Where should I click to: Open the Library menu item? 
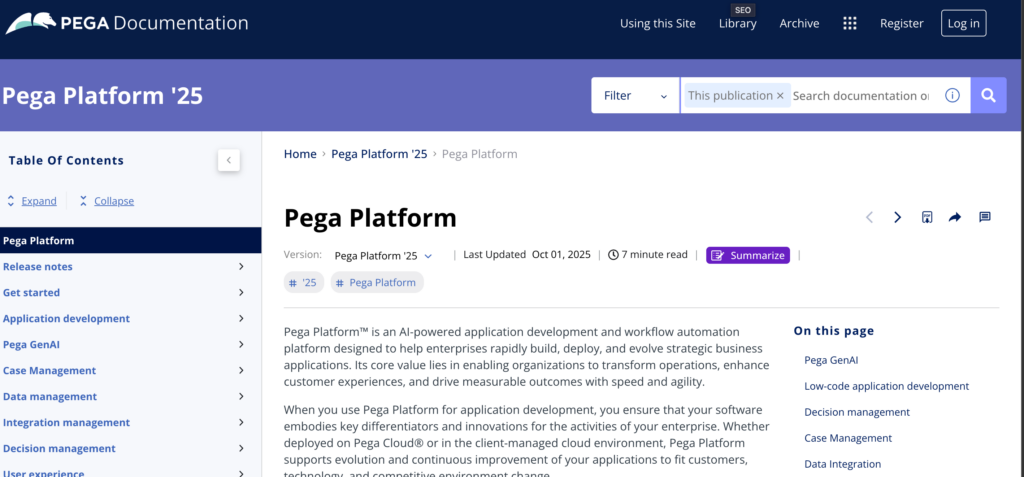click(737, 24)
